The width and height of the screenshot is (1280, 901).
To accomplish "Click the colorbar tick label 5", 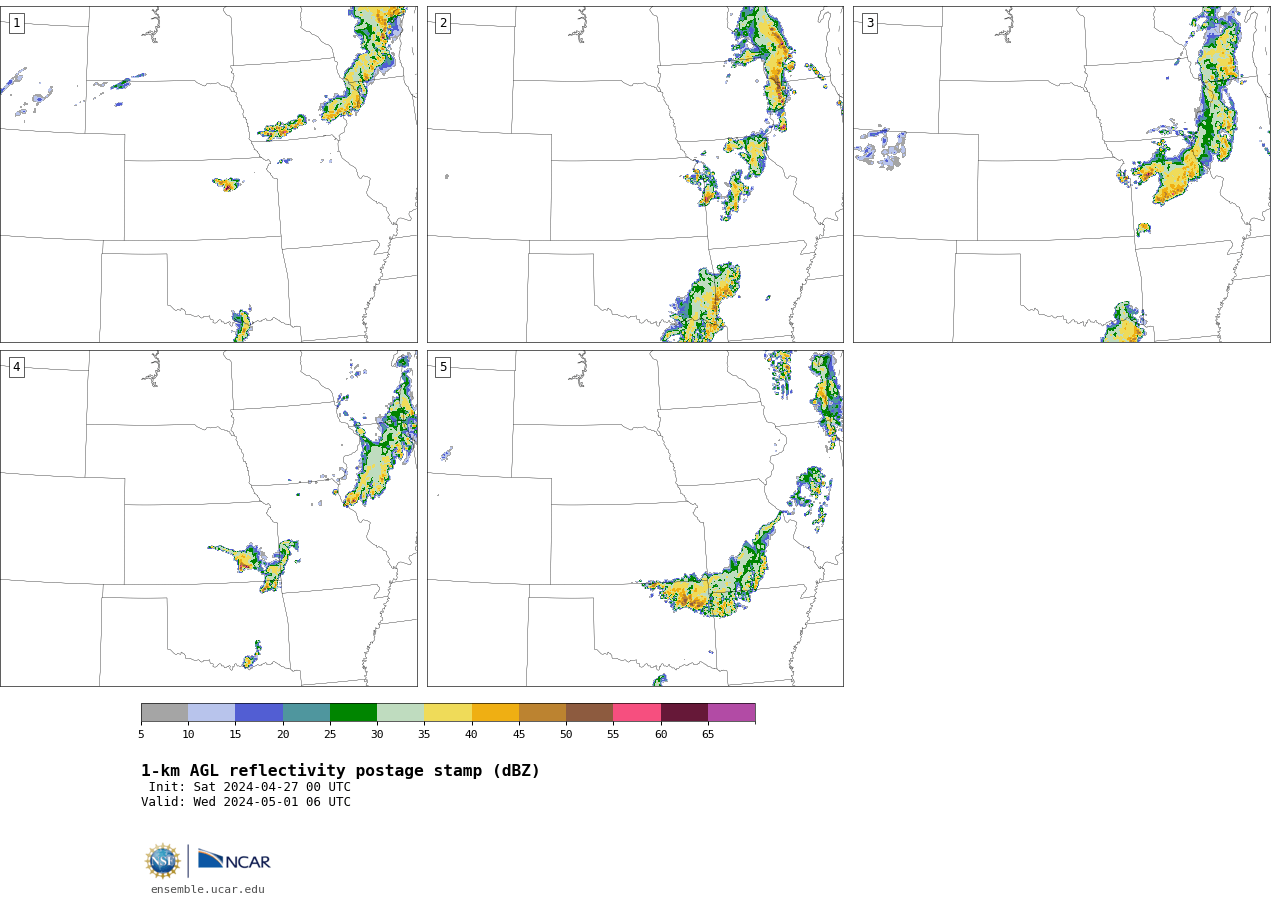I will tap(141, 735).
